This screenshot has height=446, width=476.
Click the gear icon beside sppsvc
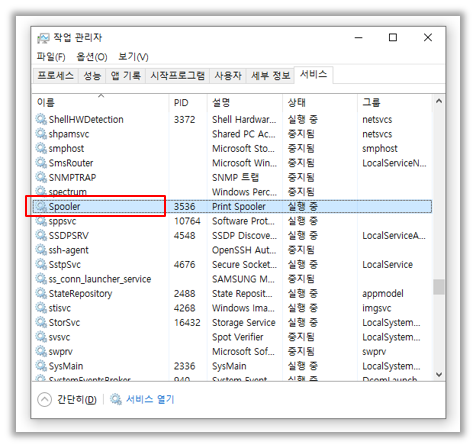tap(41, 221)
